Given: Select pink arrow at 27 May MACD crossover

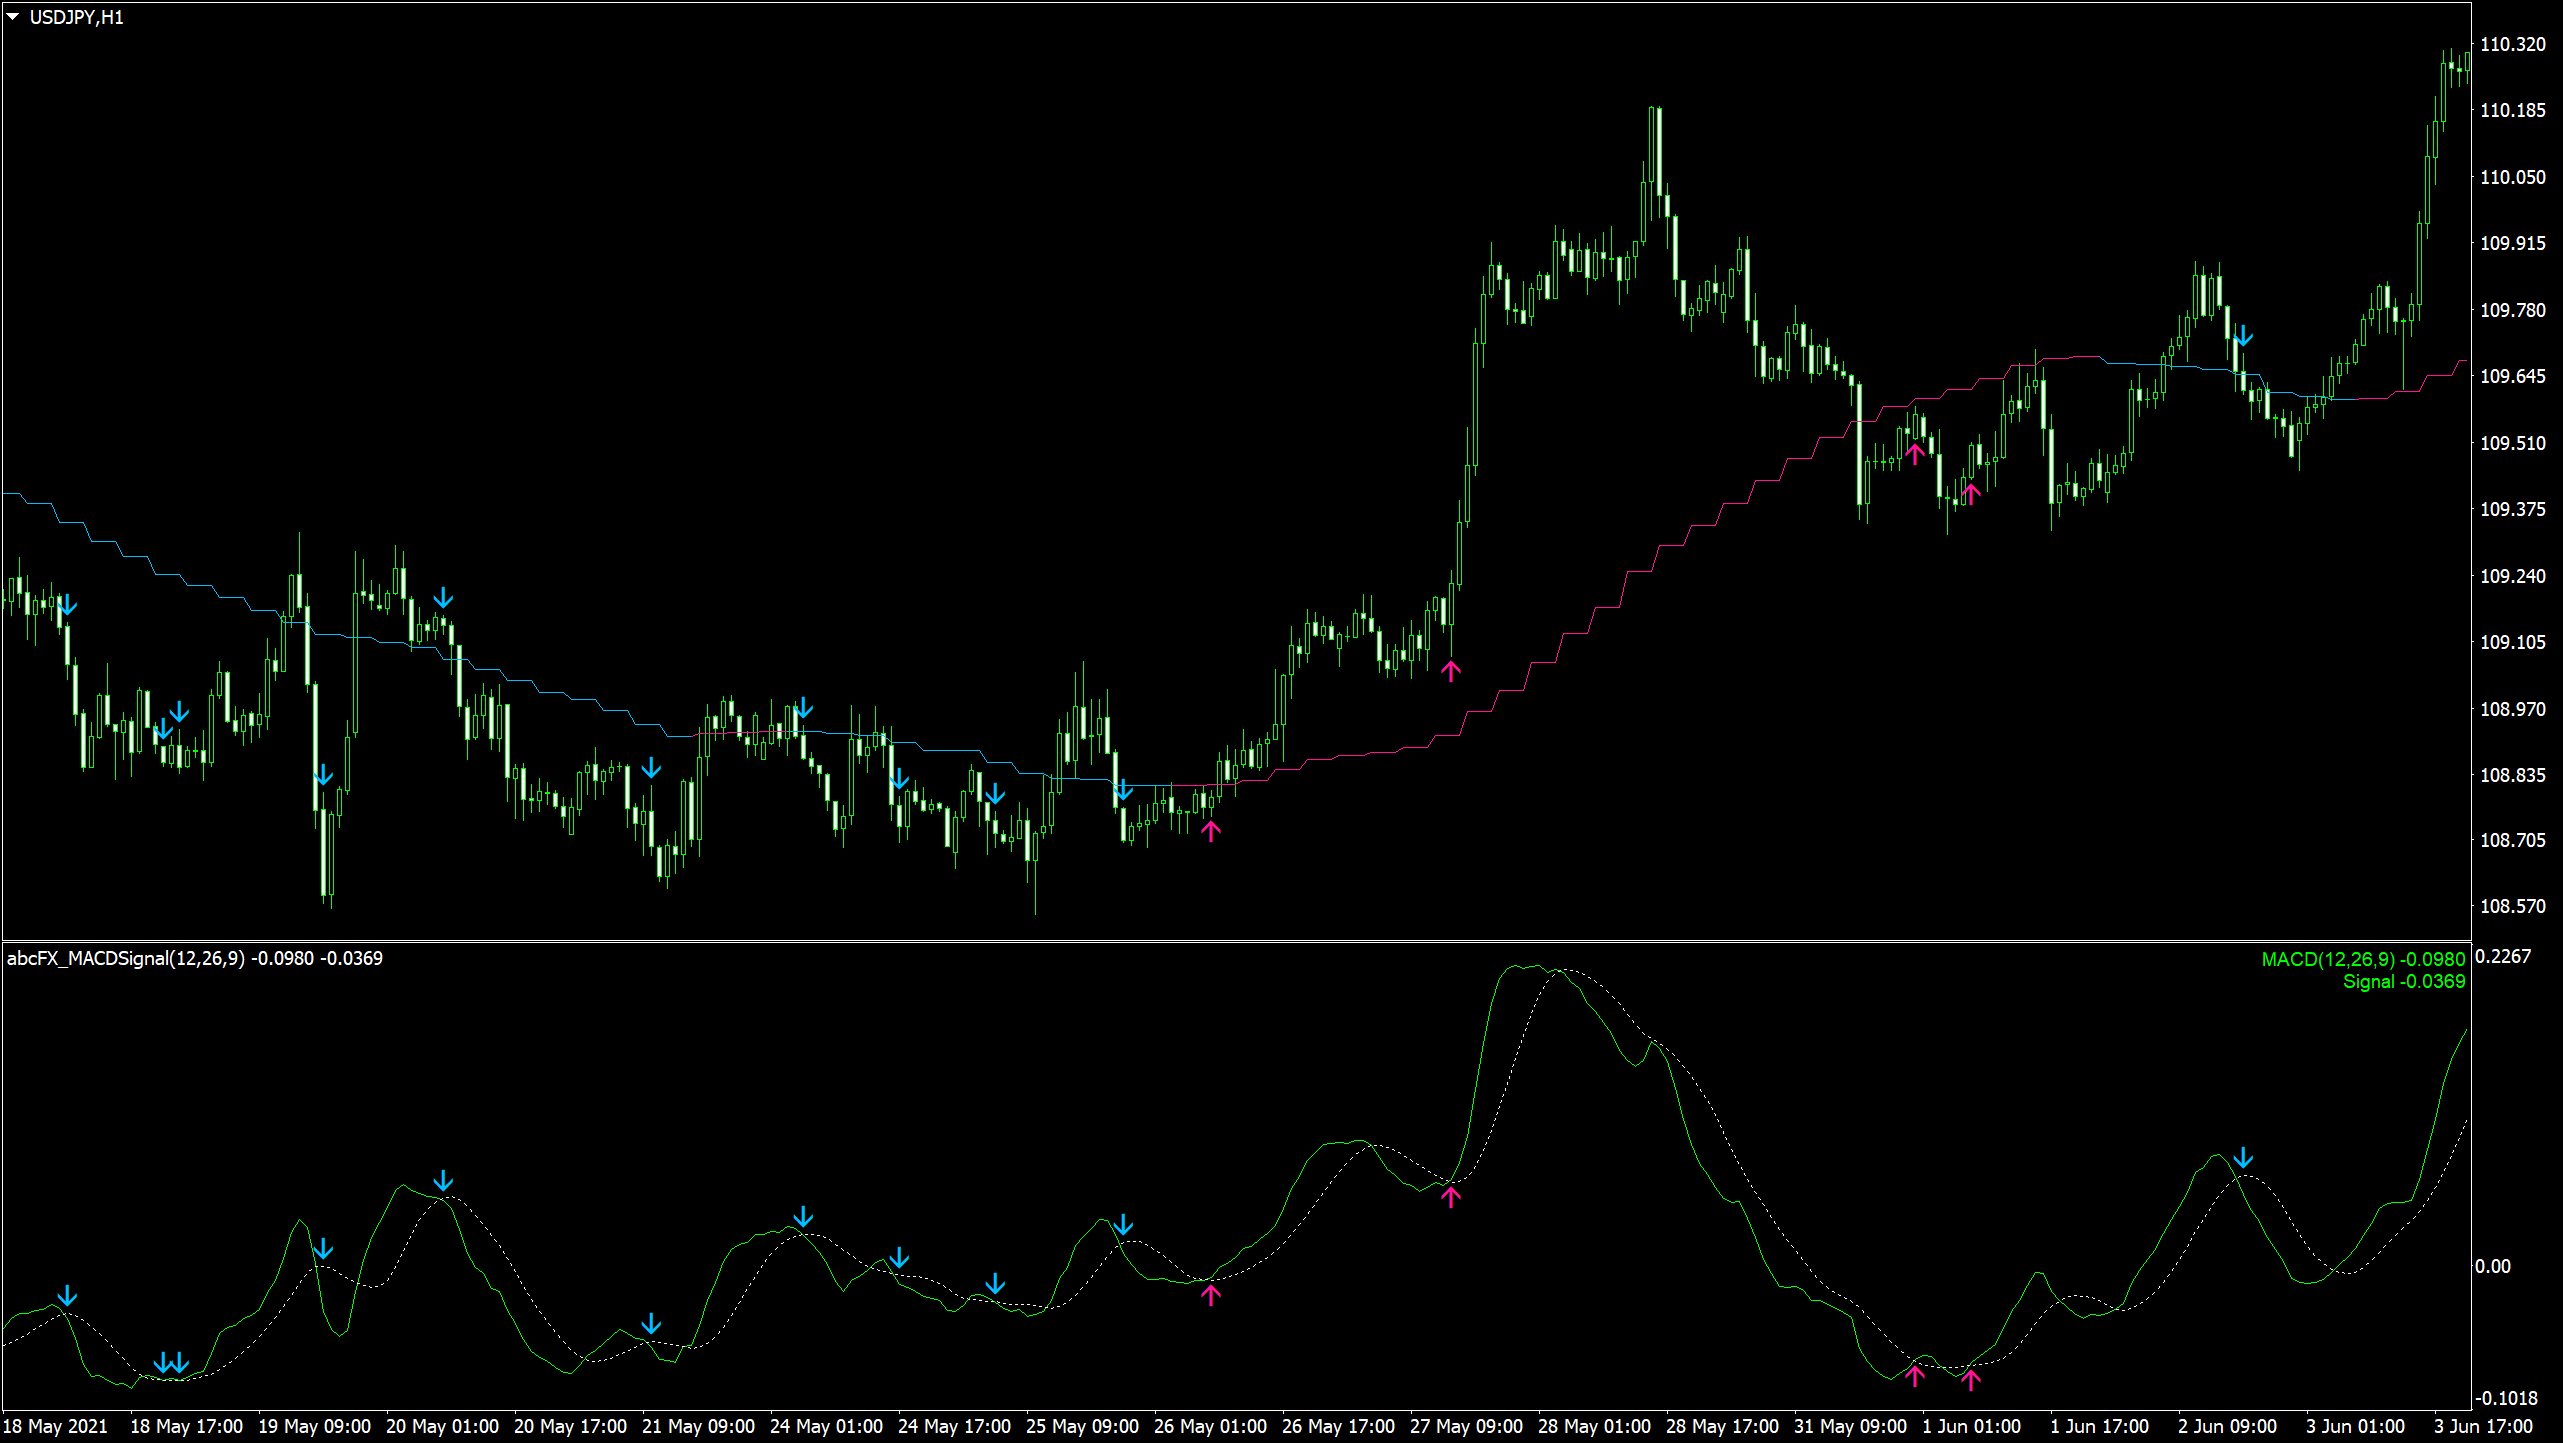Looking at the screenshot, I should [1450, 1196].
